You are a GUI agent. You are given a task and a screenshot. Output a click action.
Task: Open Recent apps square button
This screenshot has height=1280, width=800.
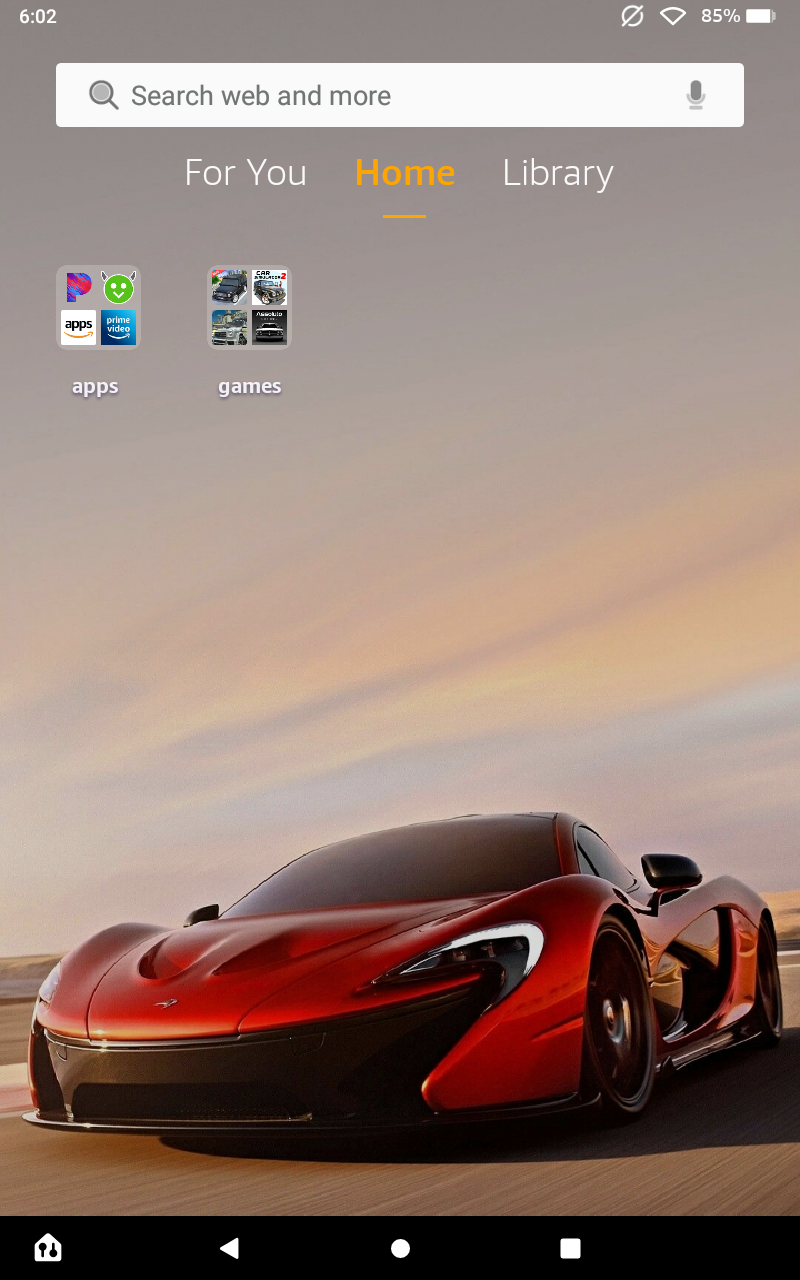(x=570, y=1248)
